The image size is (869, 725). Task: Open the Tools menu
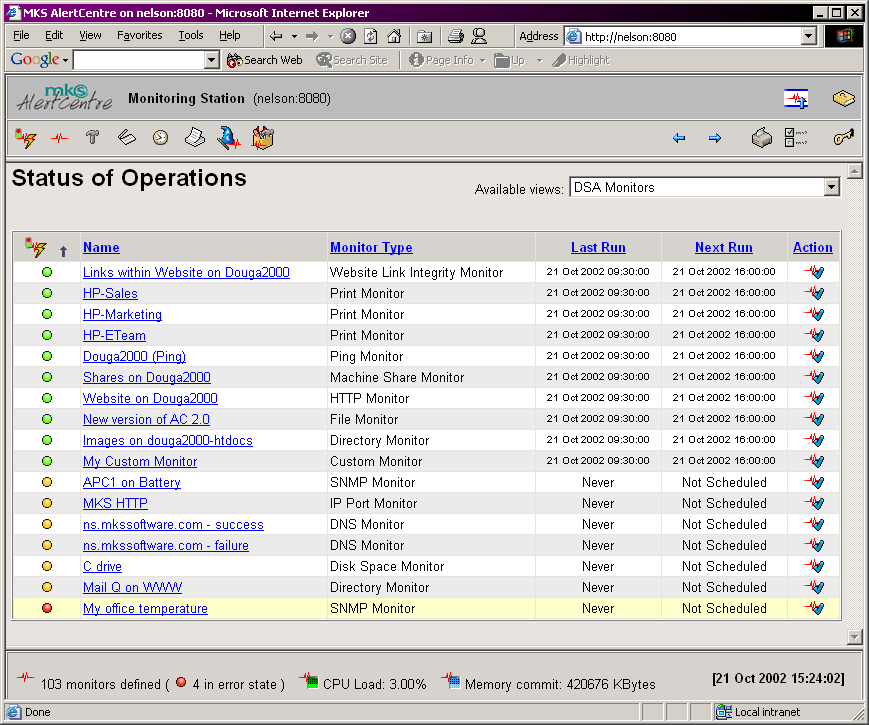pos(190,35)
